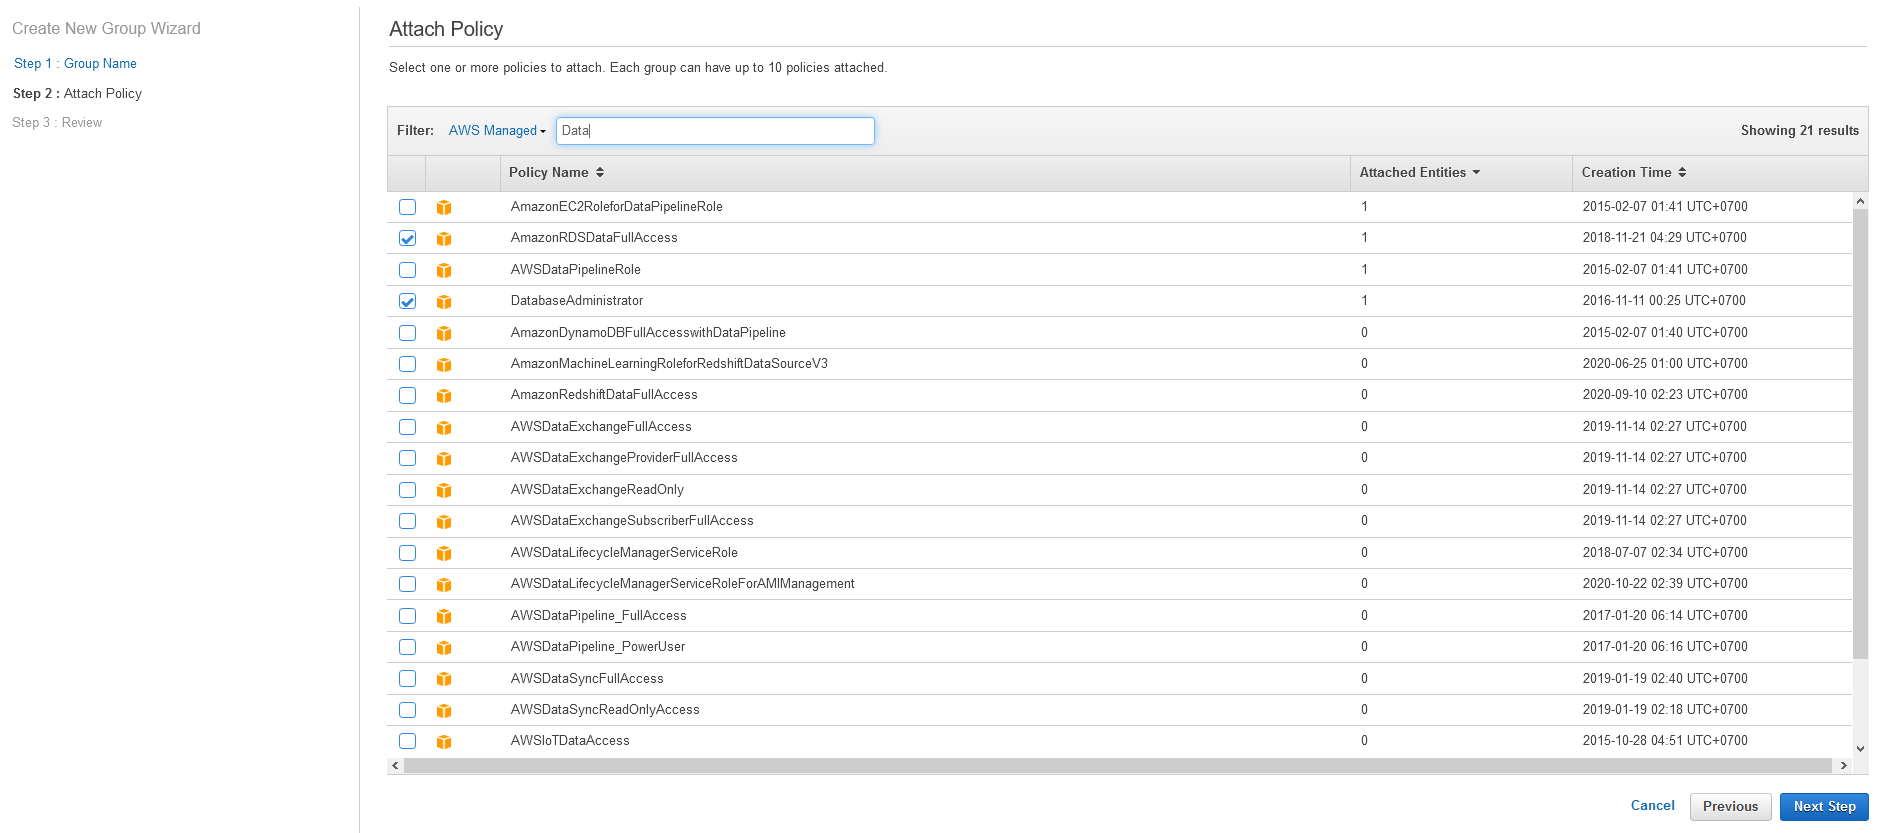Deselect the DatabaseAdministrator policy checkbox
1880x833 pixels.
(x=407, y=301)
